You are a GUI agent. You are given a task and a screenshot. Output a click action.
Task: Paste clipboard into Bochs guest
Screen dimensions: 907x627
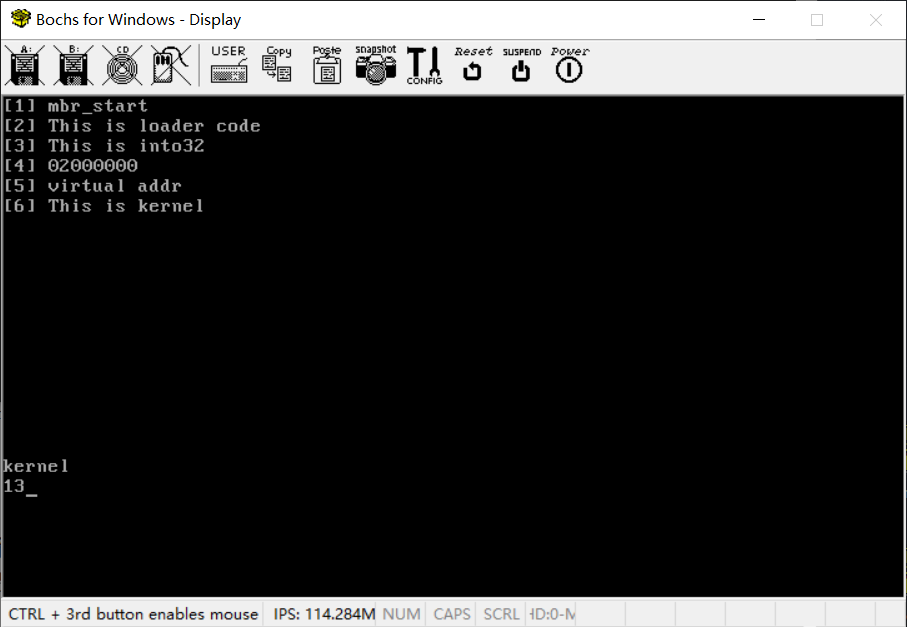point(327,65)
